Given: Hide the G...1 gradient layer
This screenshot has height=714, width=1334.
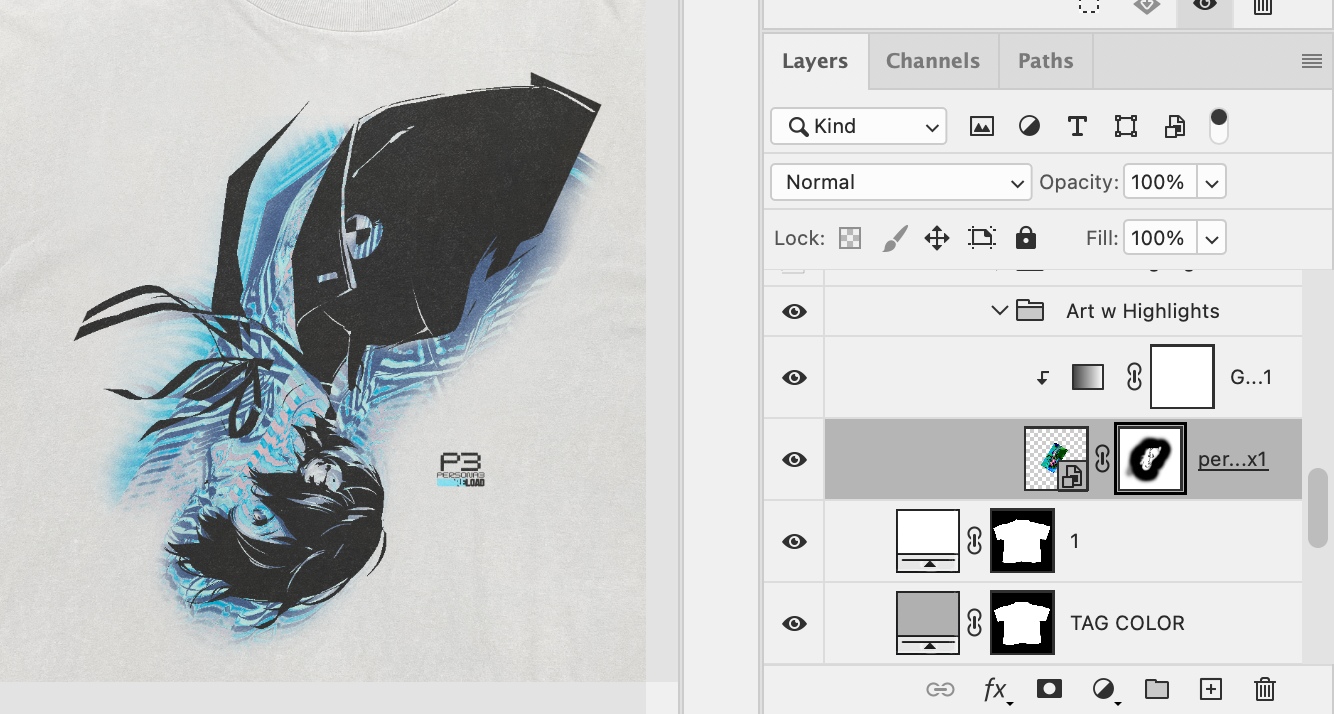Looking at the screenshot, I should click(794, 377).
